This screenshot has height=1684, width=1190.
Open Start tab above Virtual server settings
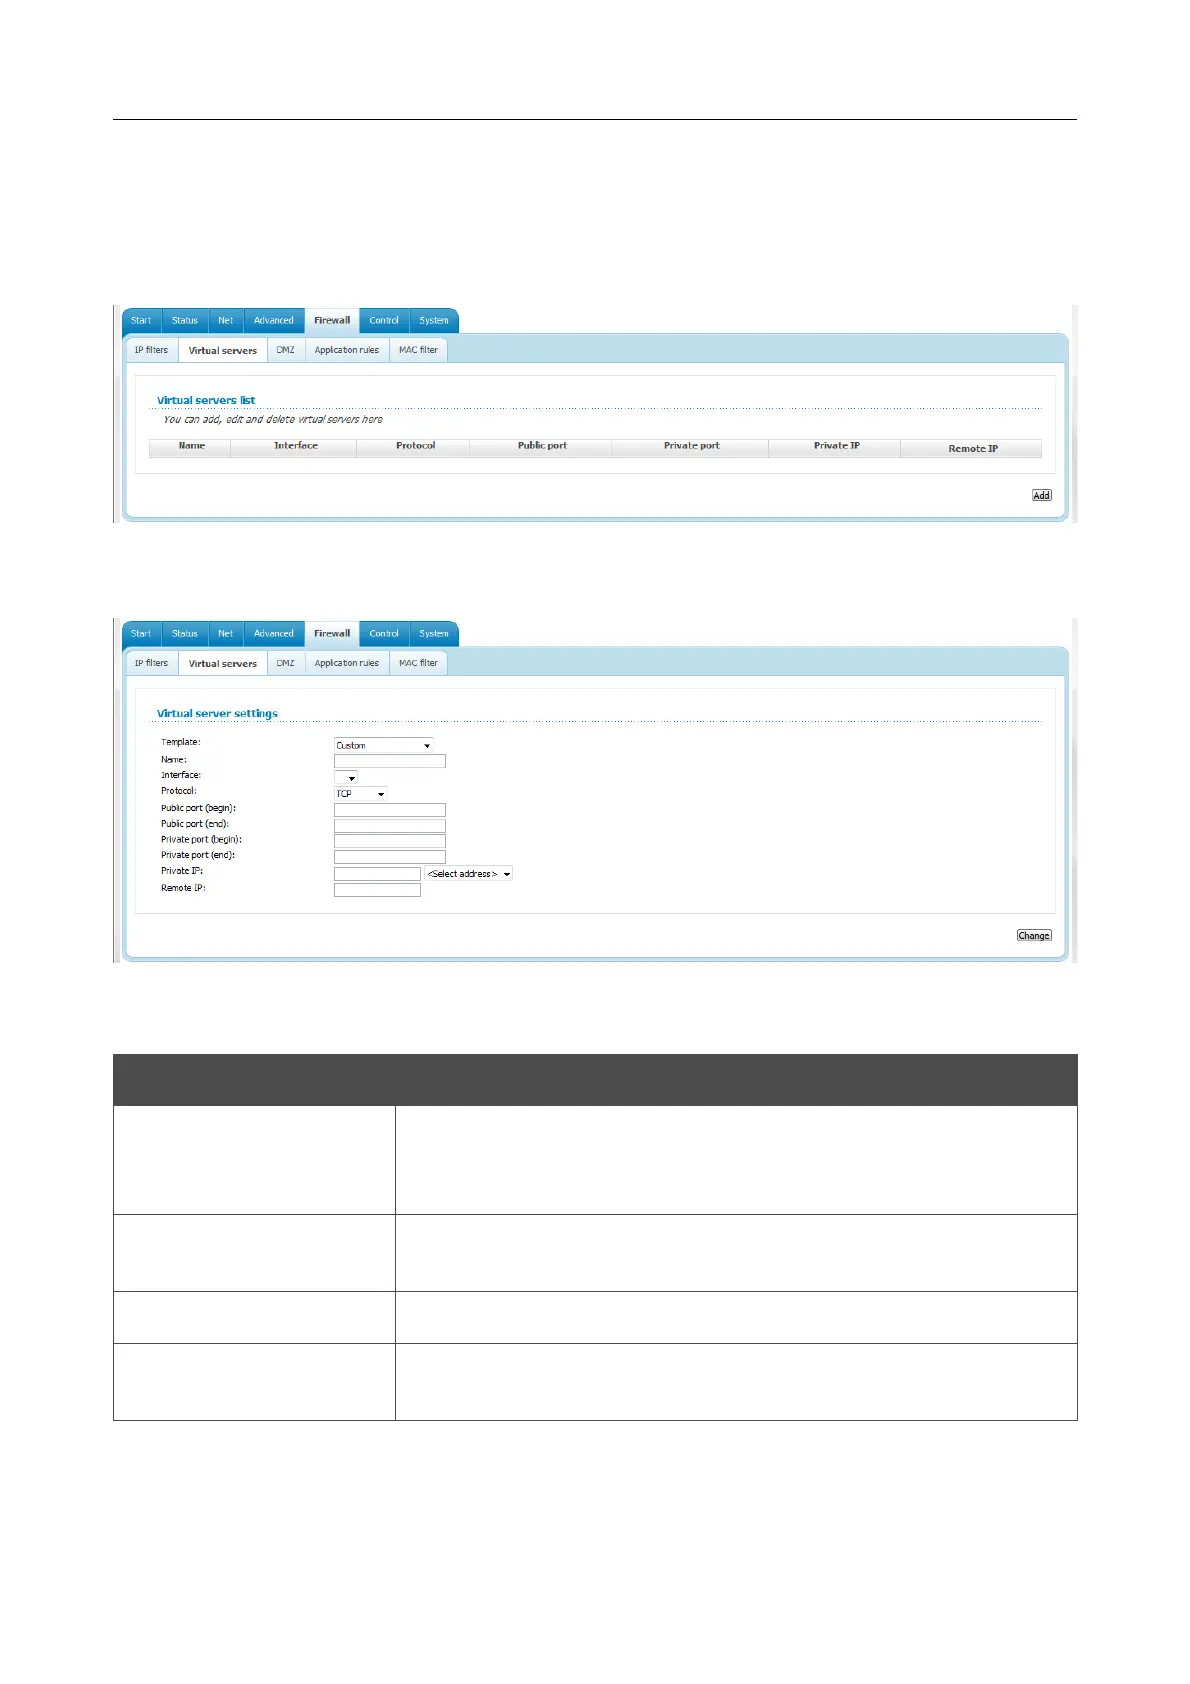[x=141, y=634]
